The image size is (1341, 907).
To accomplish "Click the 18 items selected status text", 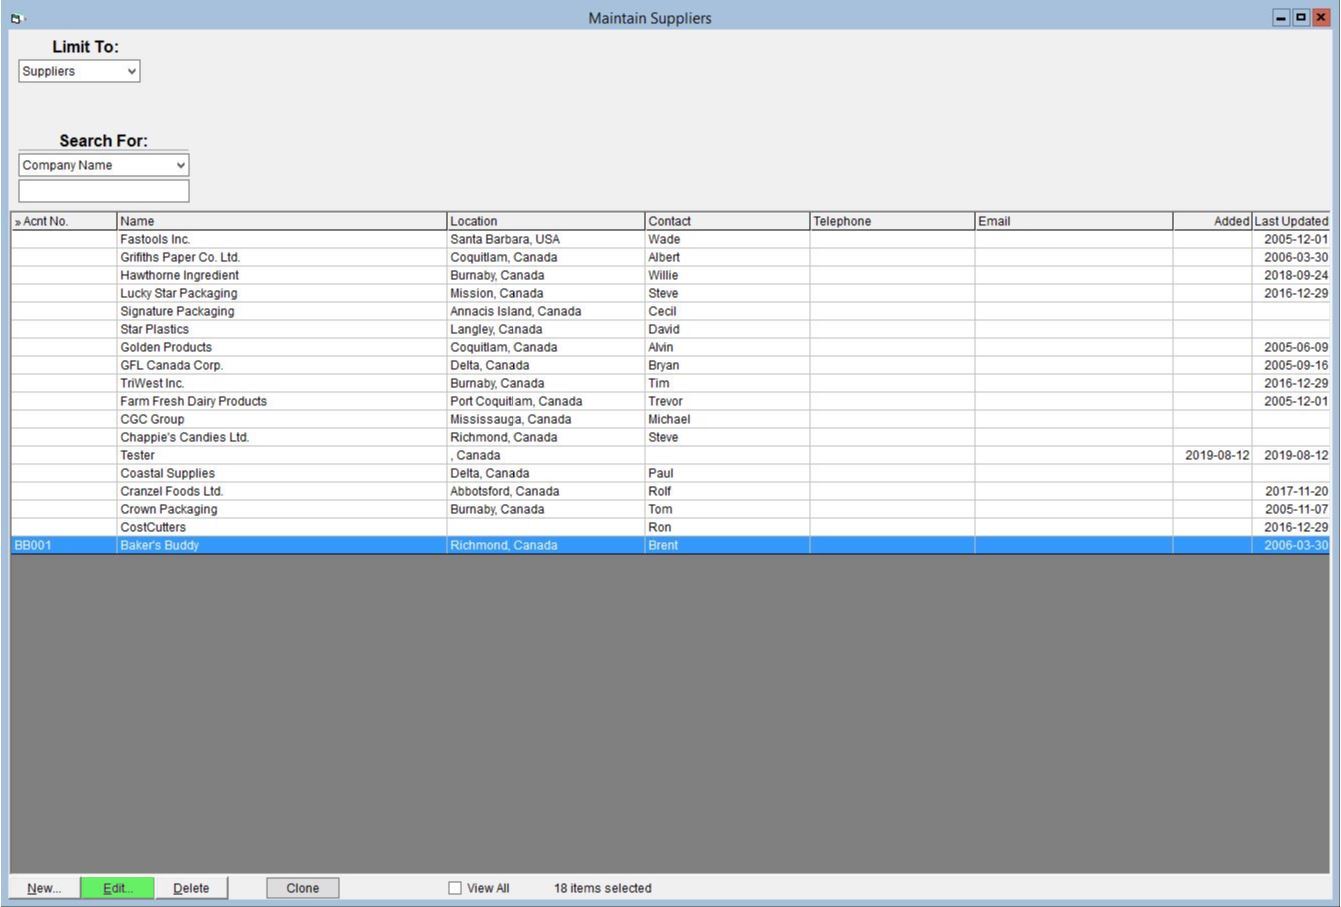I will (603, 888).
